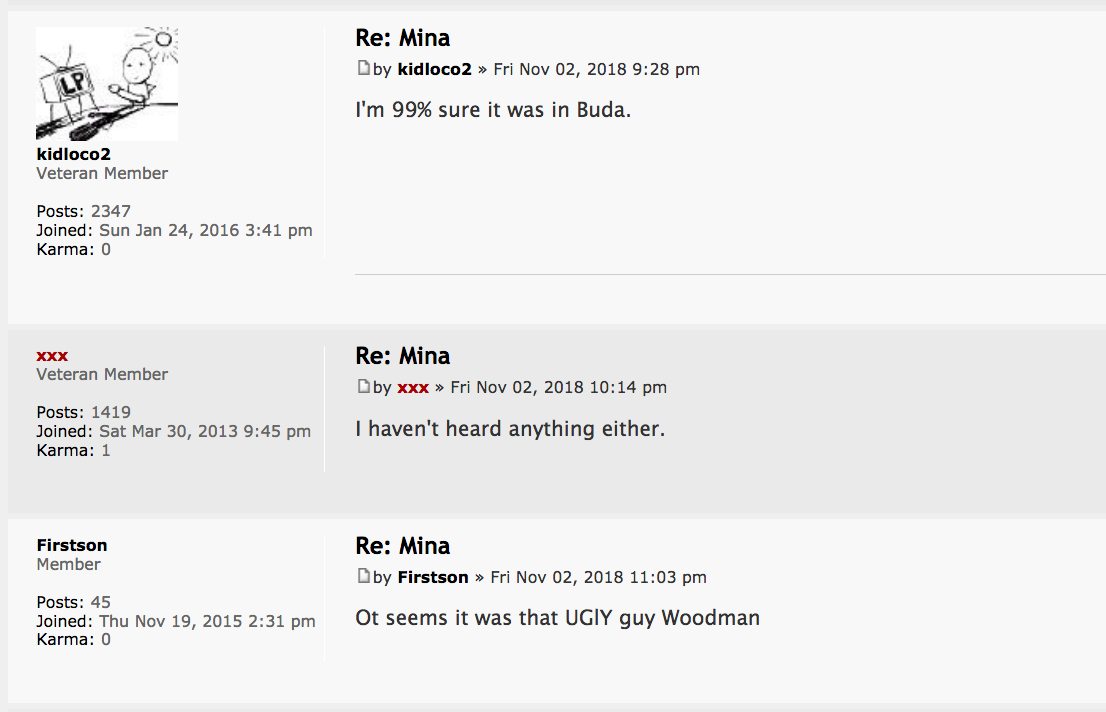Click the red xxx author link in the byline
1106x712 pixels.
pyautogui.click(x=413, y=387)
